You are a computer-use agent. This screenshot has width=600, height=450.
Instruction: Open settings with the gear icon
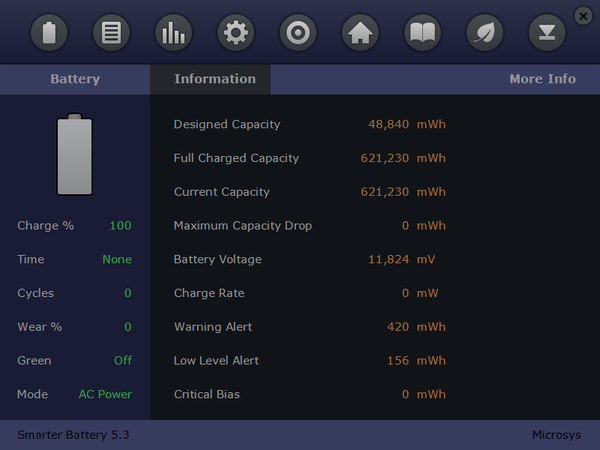(236, 33)
